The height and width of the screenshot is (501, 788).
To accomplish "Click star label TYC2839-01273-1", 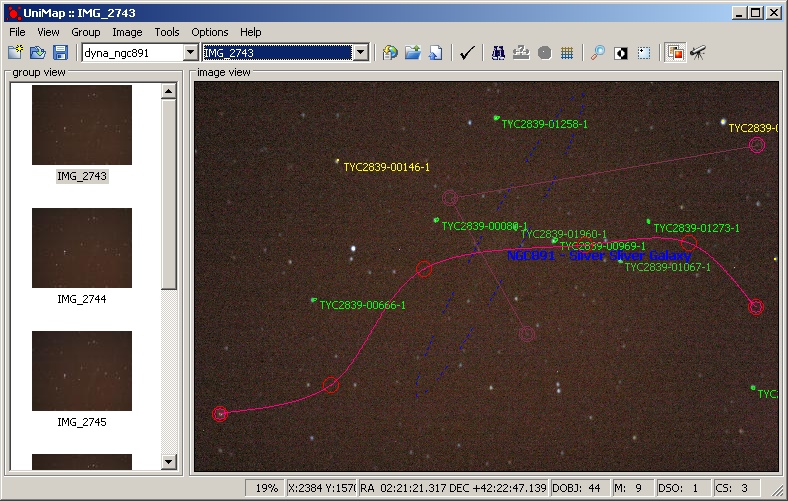I will pos(696,228).
